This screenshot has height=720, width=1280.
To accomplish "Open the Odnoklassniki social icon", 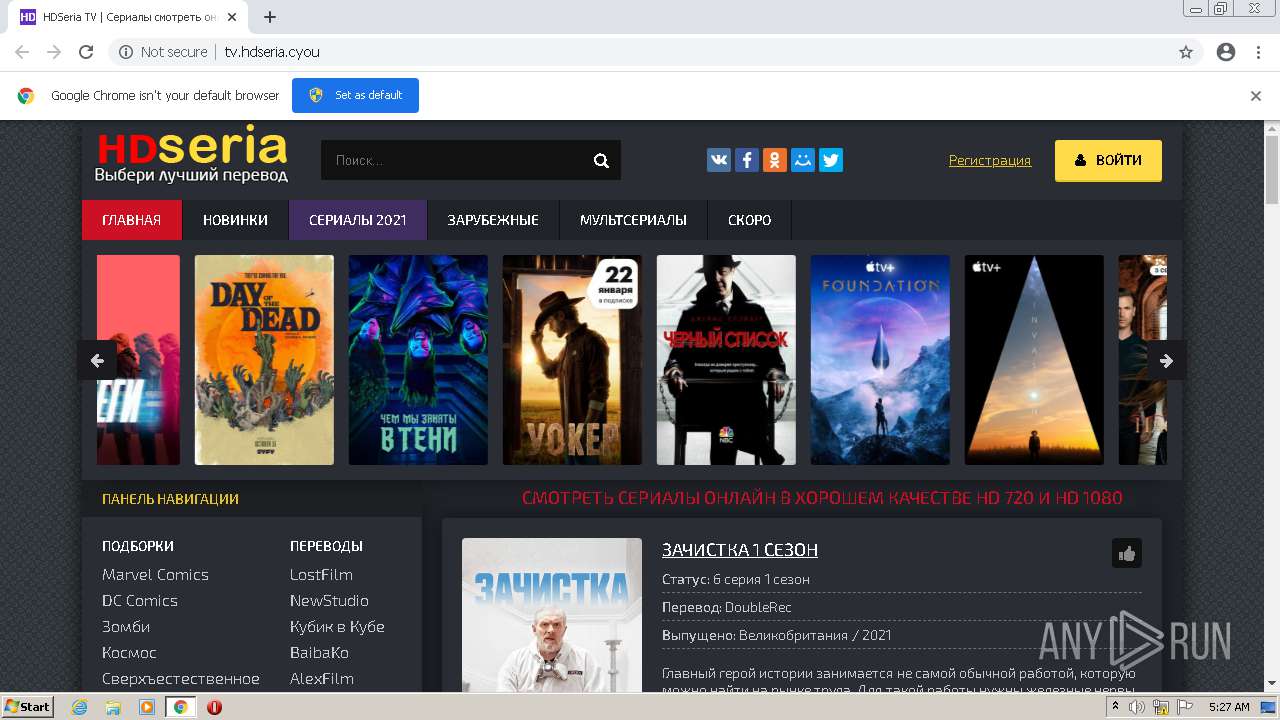I will tap(775, 160).
